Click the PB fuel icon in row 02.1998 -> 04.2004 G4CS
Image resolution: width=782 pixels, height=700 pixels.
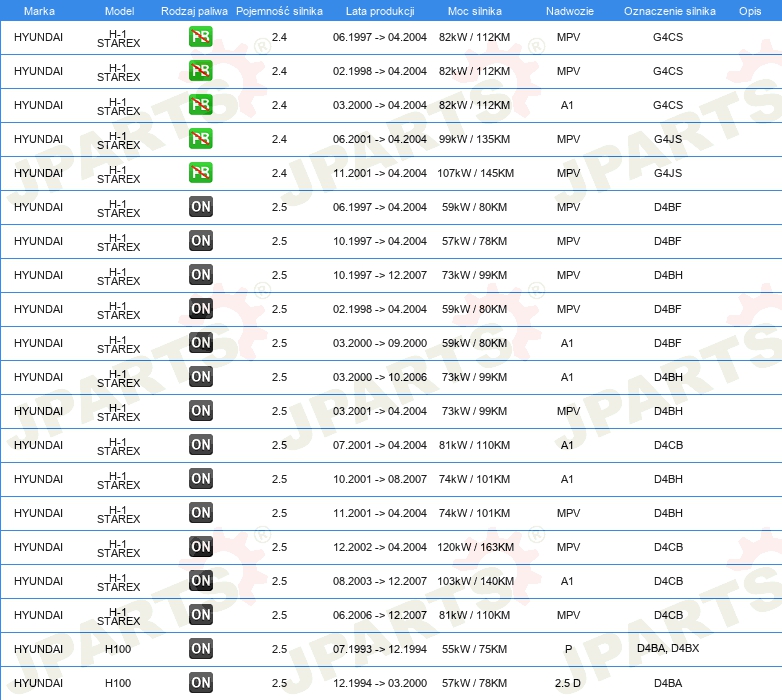click(x=200, y=71)
